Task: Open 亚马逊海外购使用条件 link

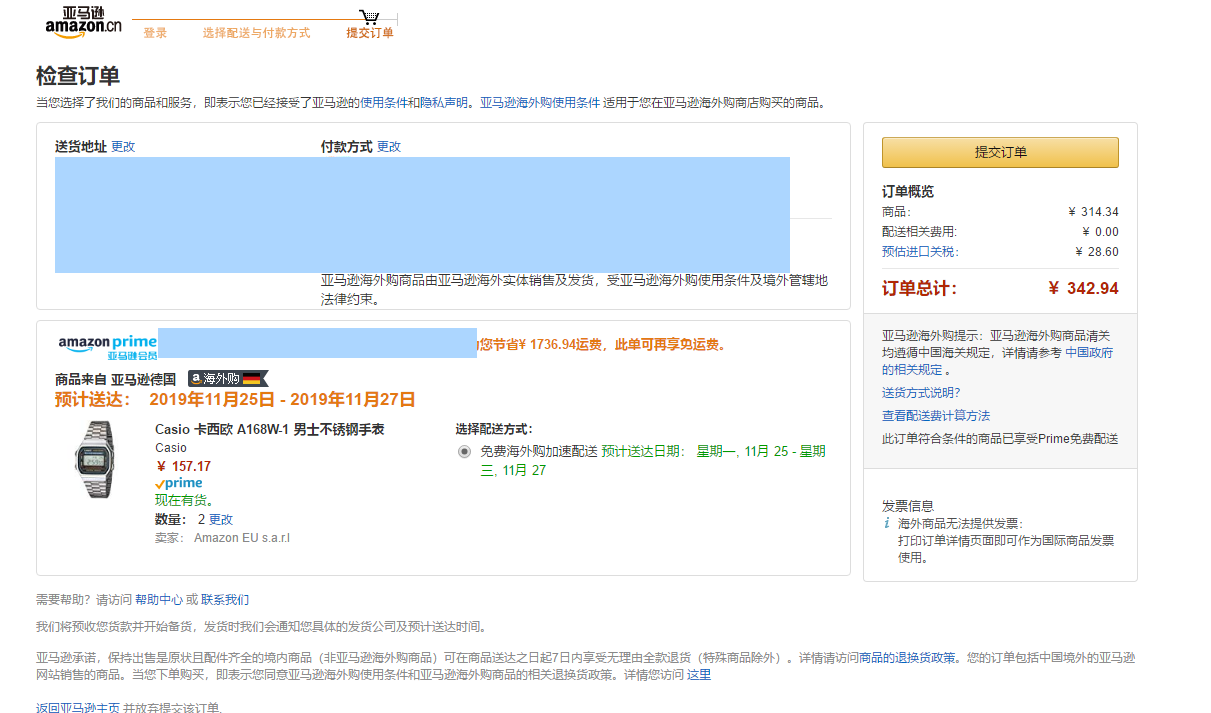Action: click(x=540, y=102)
